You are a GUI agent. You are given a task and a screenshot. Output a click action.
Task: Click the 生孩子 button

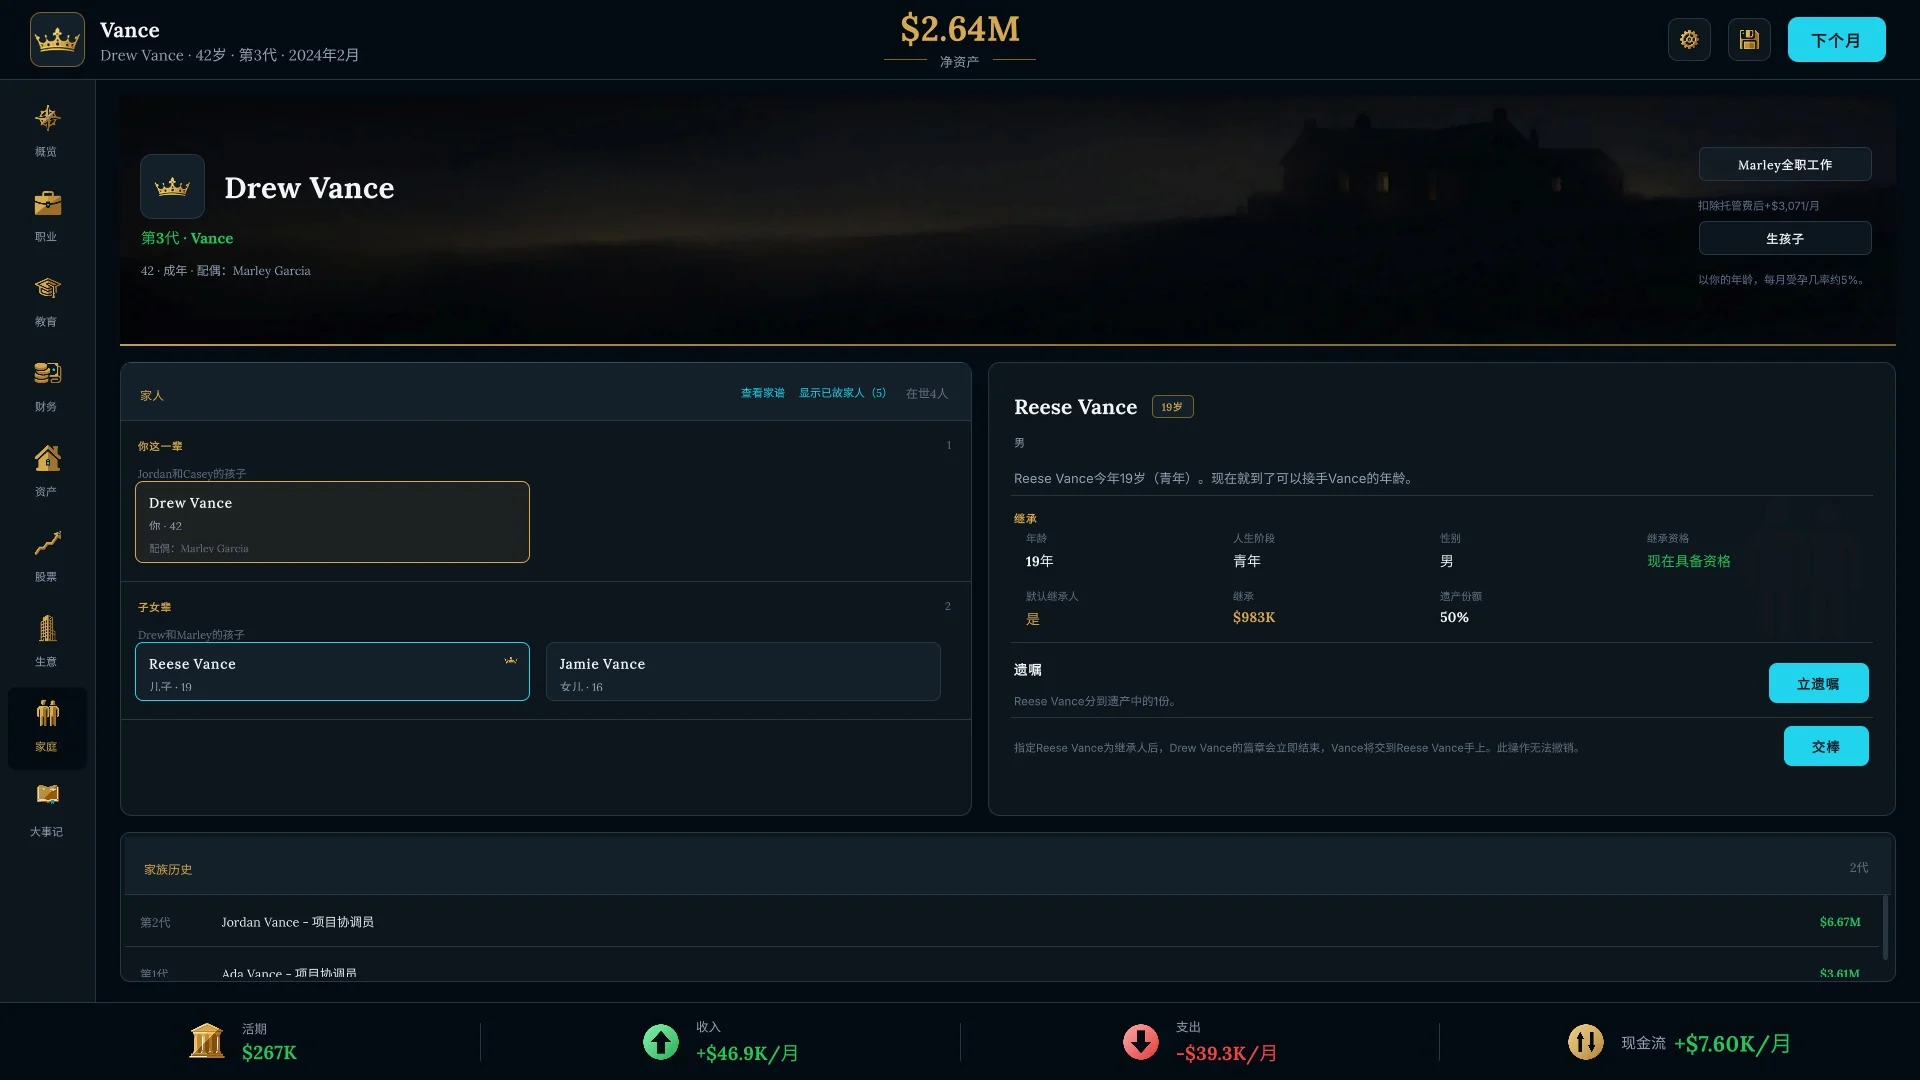point(1785,239)
